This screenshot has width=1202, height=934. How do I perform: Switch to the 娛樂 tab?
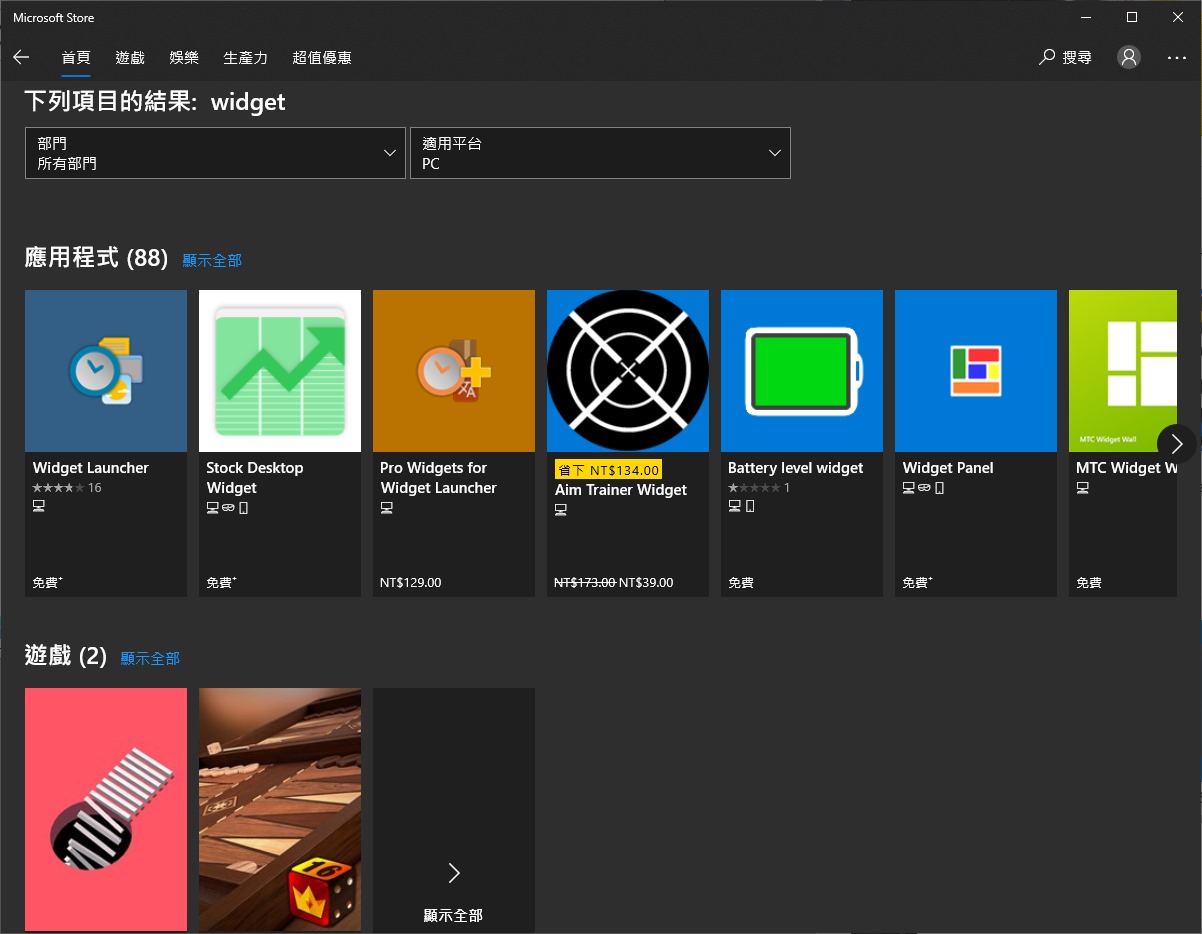coord(184,57)
